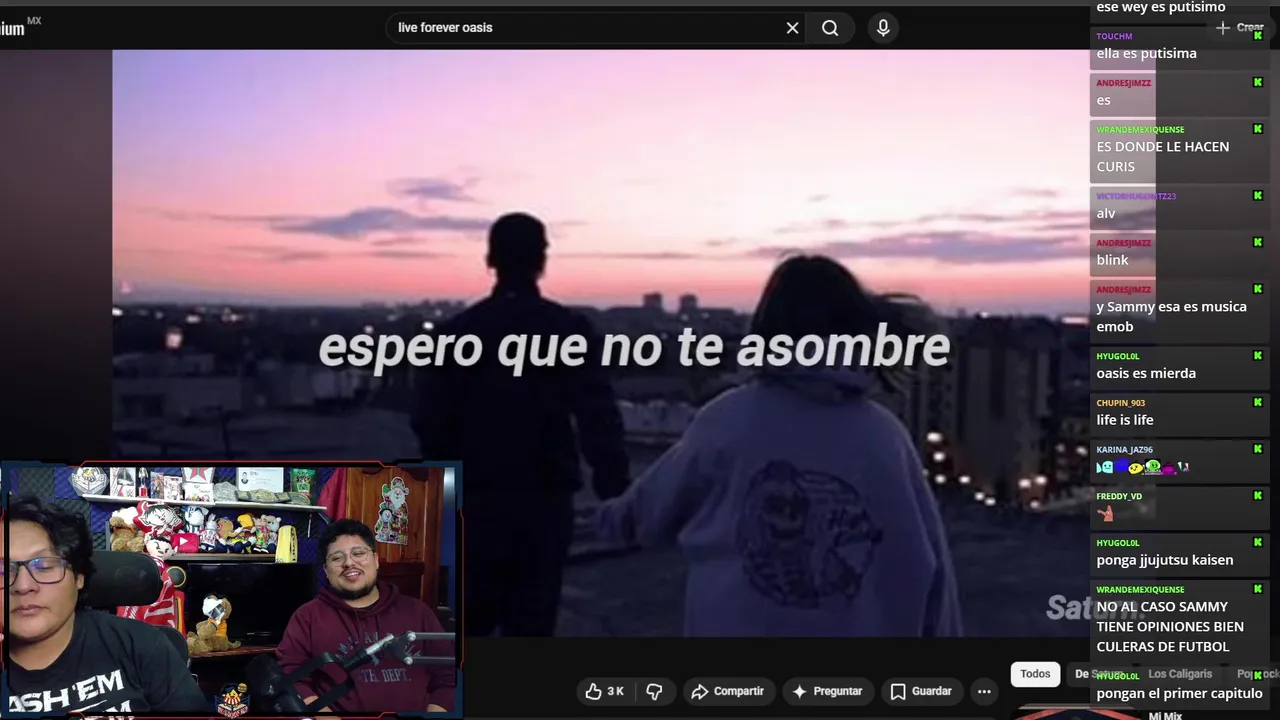Activate voice search microphone icon
This screenshot has height=720, width=1280.
tap(883, 28)
